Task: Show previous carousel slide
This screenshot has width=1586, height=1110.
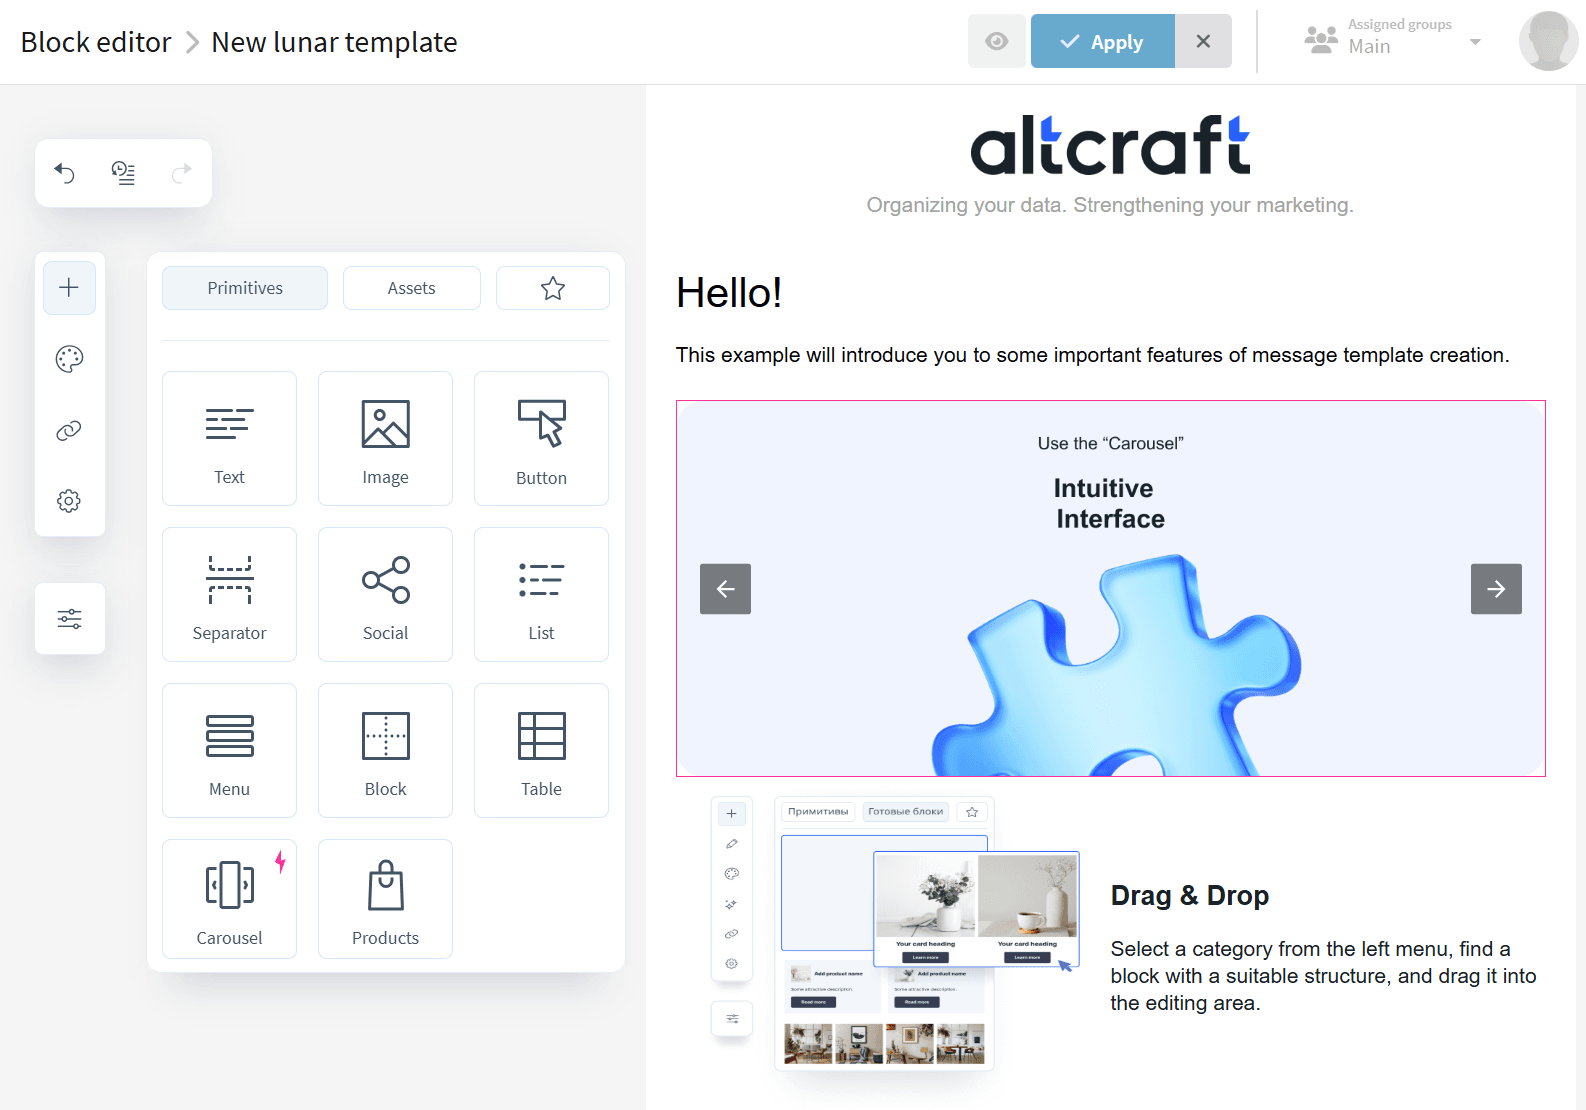Action: tap(725, 589)
